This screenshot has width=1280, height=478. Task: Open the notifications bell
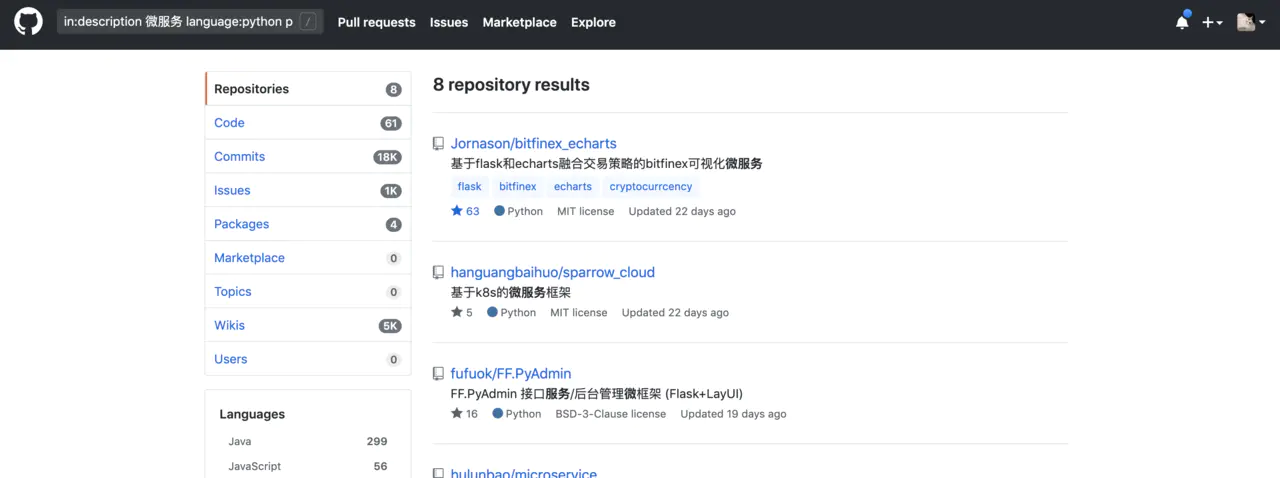coord(1182,22)
